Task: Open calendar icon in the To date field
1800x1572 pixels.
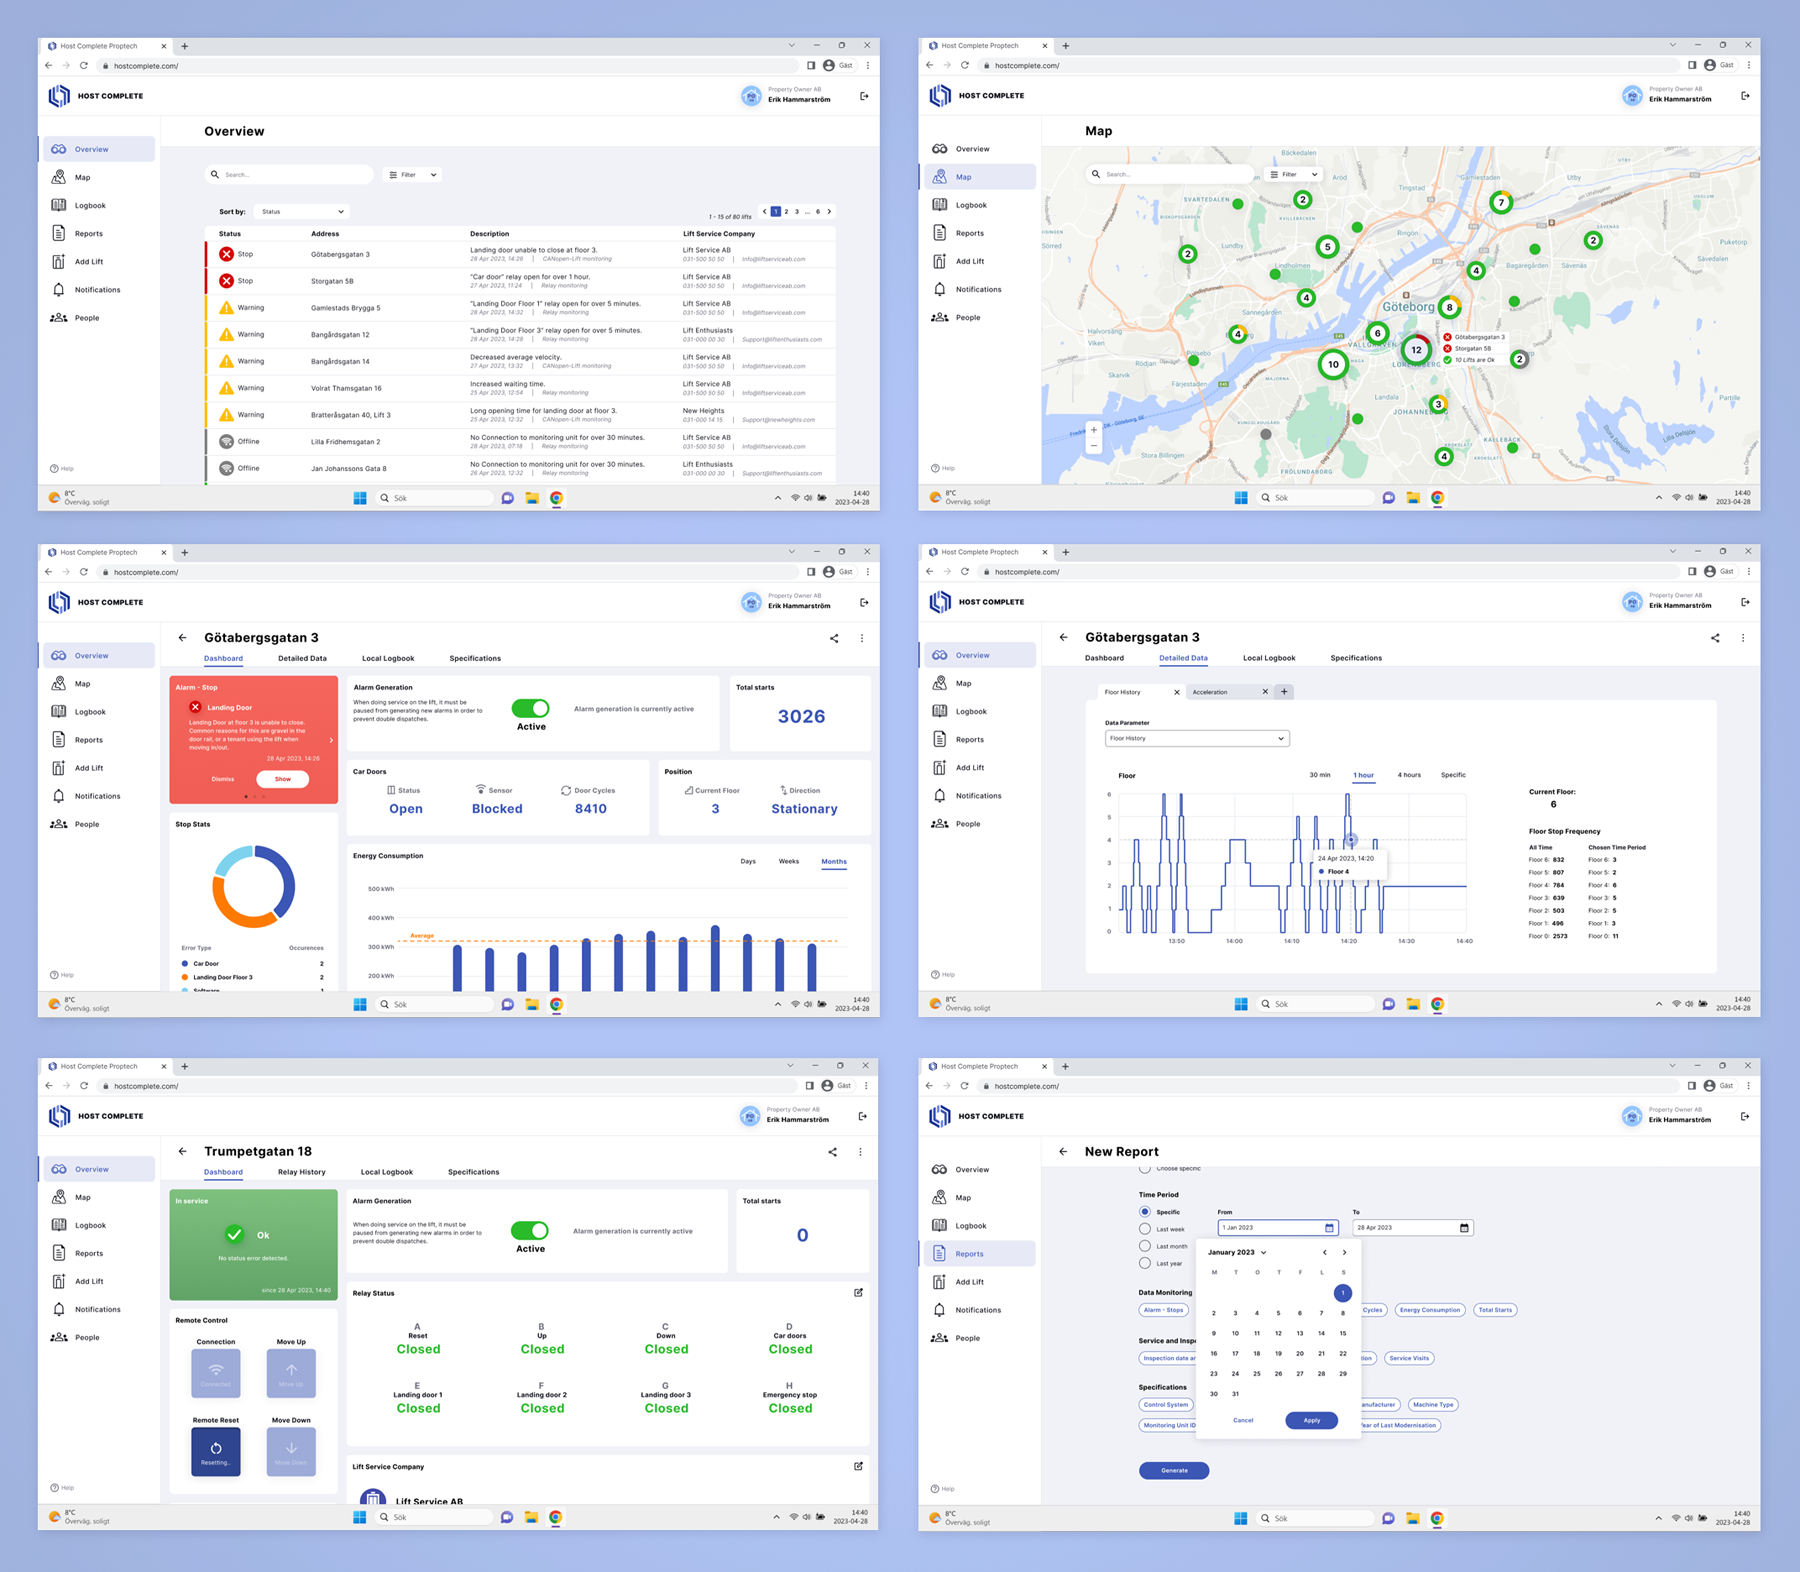Action: coord(1464,1228)
